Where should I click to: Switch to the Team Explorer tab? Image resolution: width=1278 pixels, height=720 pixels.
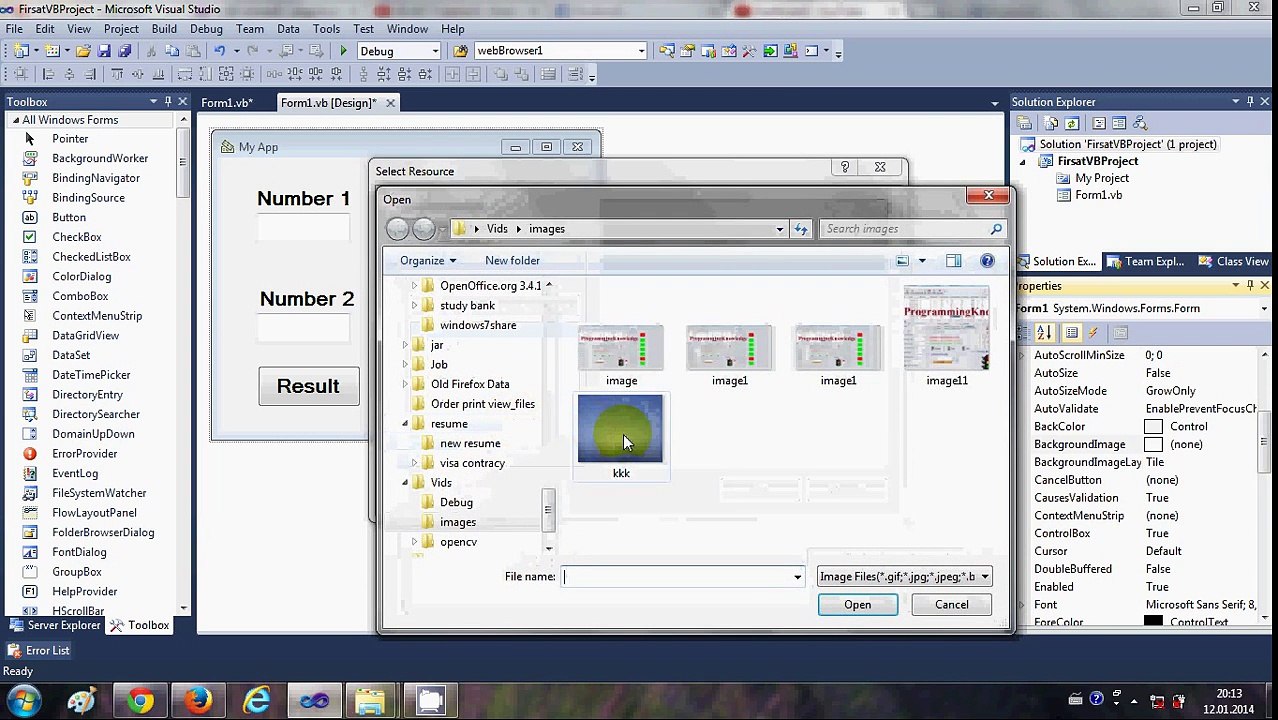[x=1145, y=262]
